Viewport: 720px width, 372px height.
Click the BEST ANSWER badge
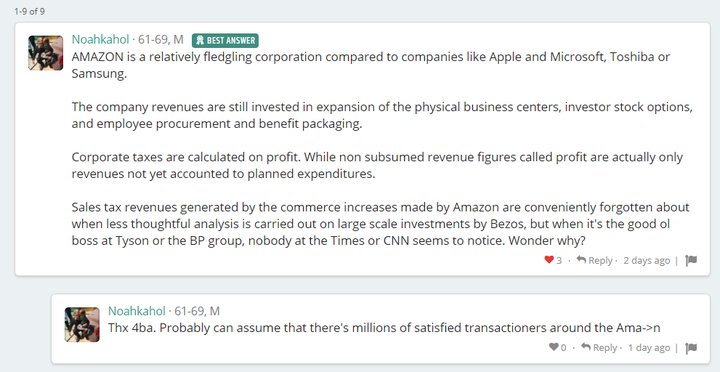pyautogui.click(x=225, y=40)
